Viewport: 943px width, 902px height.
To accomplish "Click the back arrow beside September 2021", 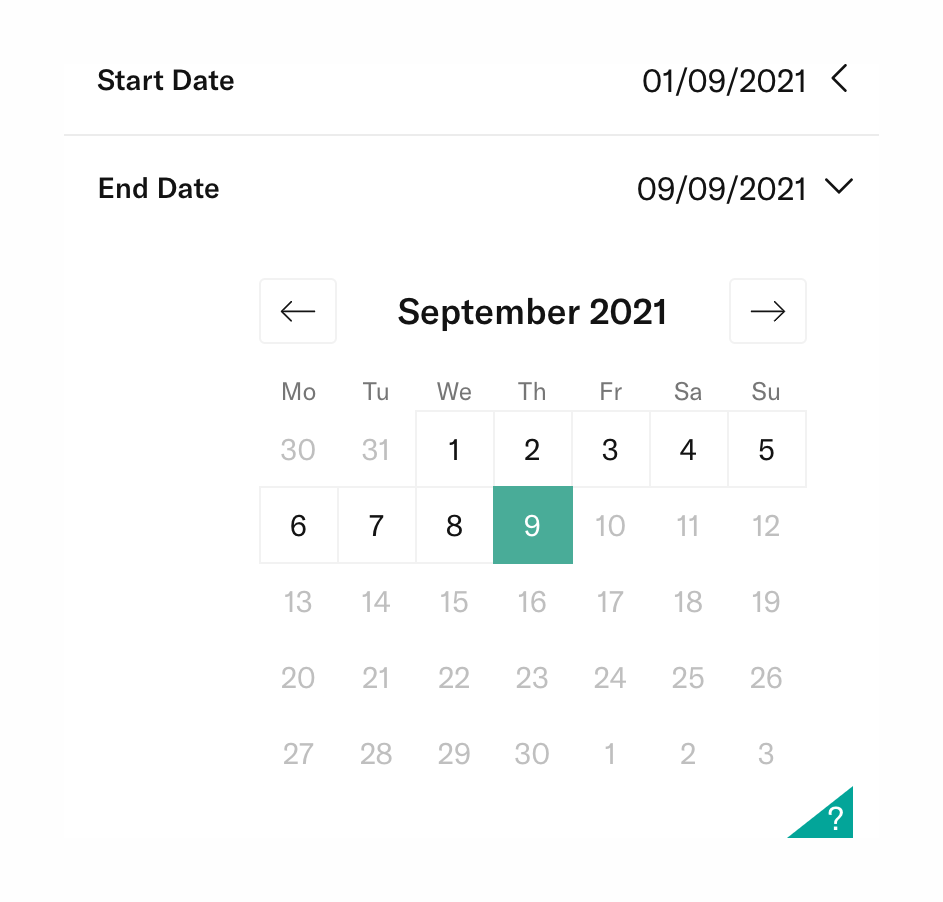I will (297, 311).
